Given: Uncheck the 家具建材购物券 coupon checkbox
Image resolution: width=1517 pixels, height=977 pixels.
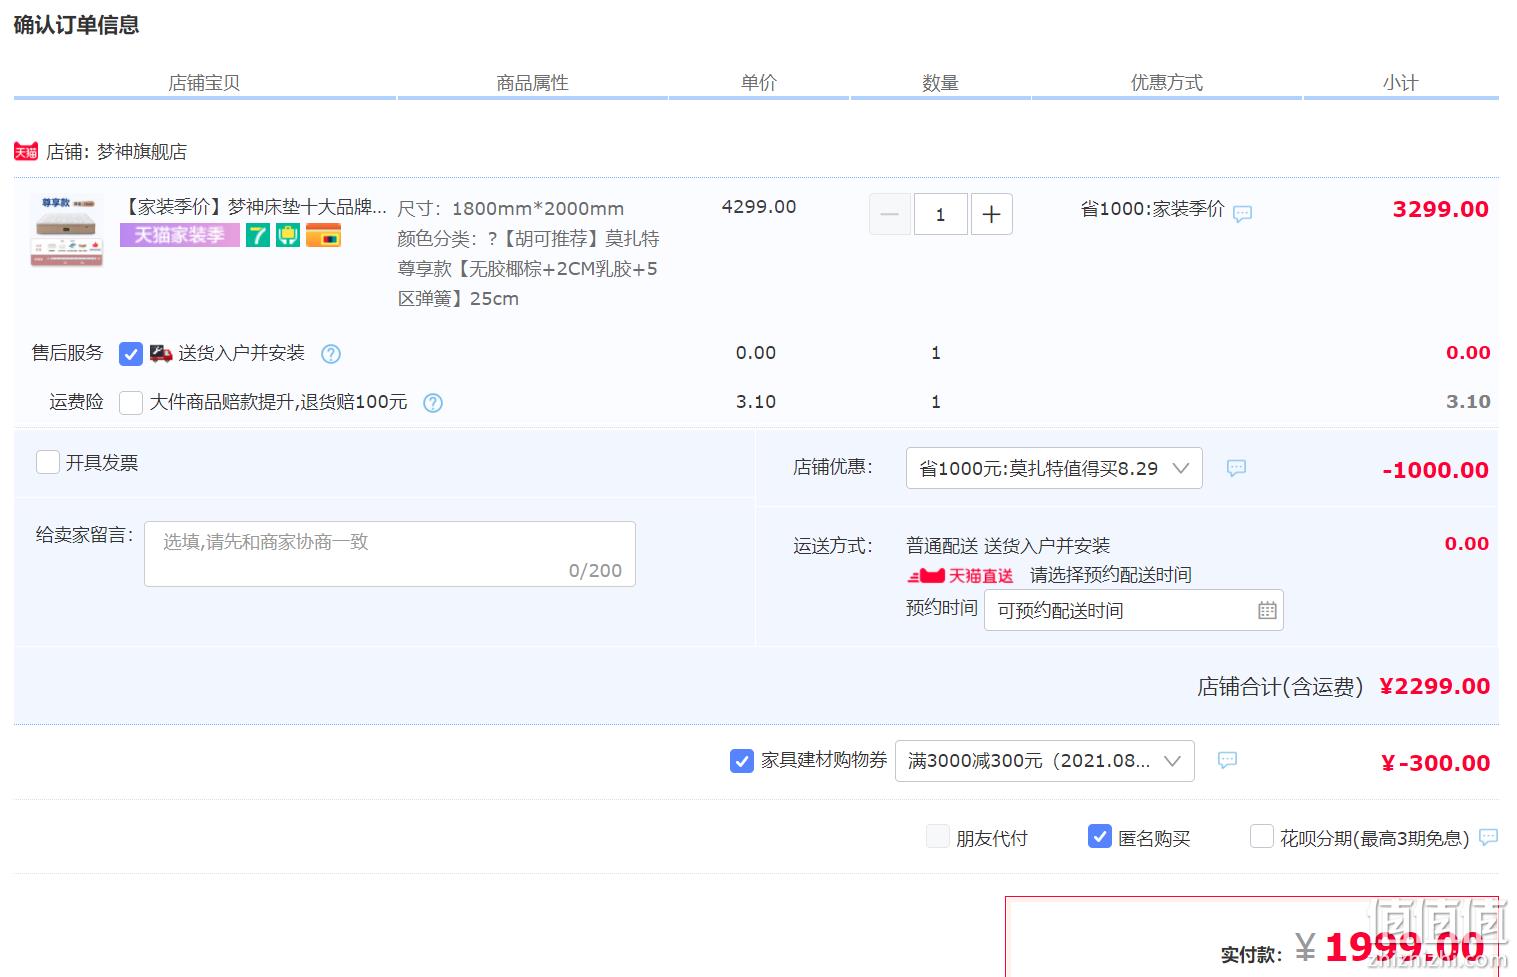Looking at the screenshot, I should [742, 761].
